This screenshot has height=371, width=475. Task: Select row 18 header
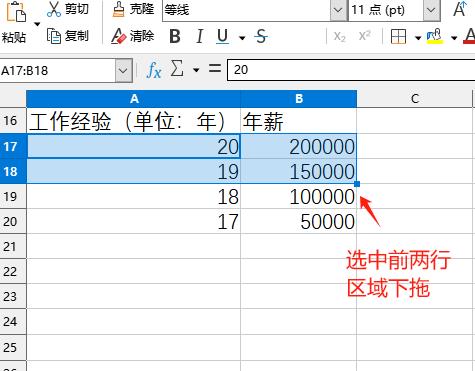click(x=13, y=171)
